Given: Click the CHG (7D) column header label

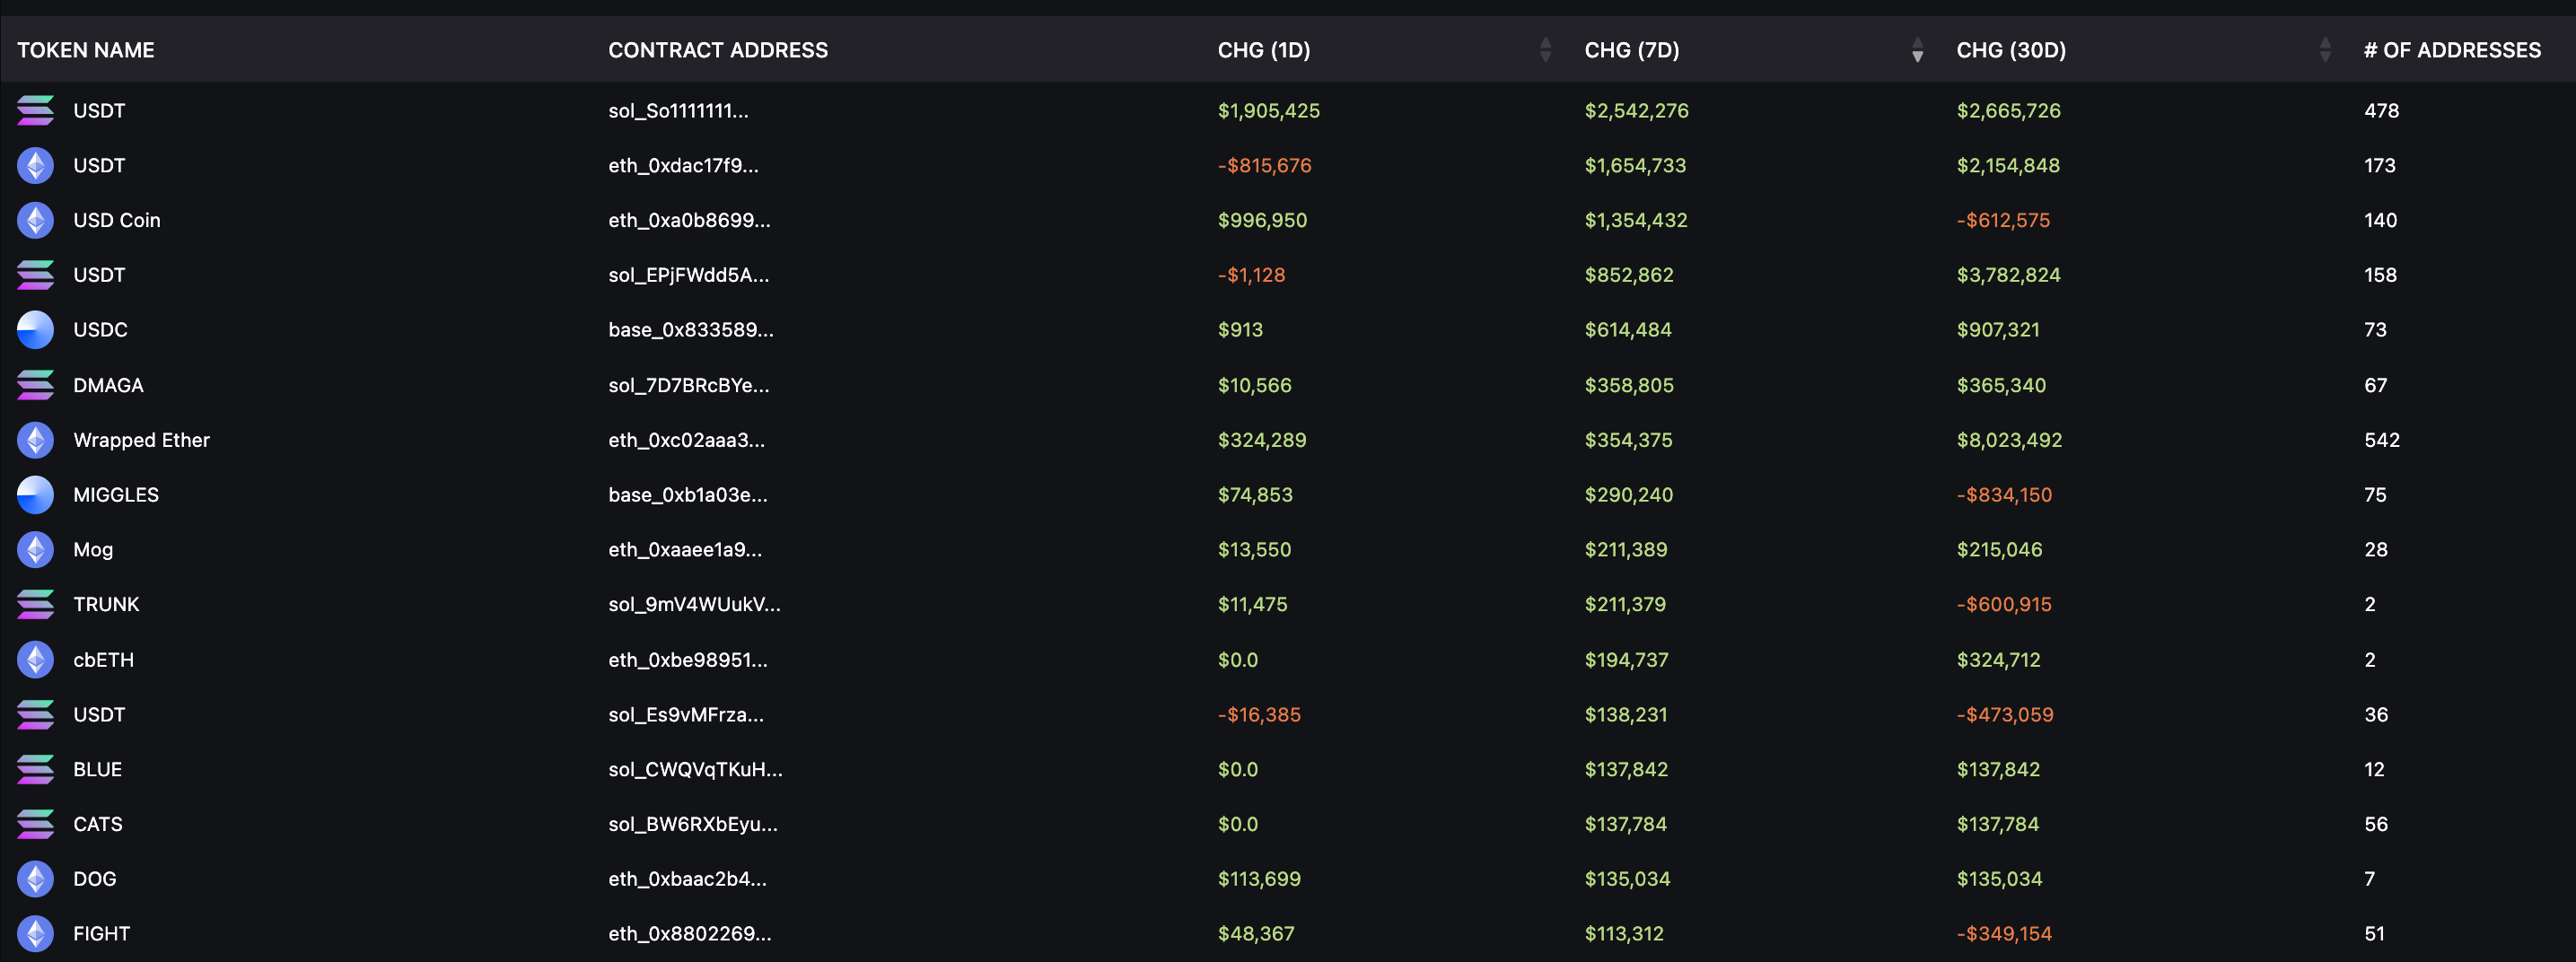Looking at the screenshot, I should [1632, 50].
